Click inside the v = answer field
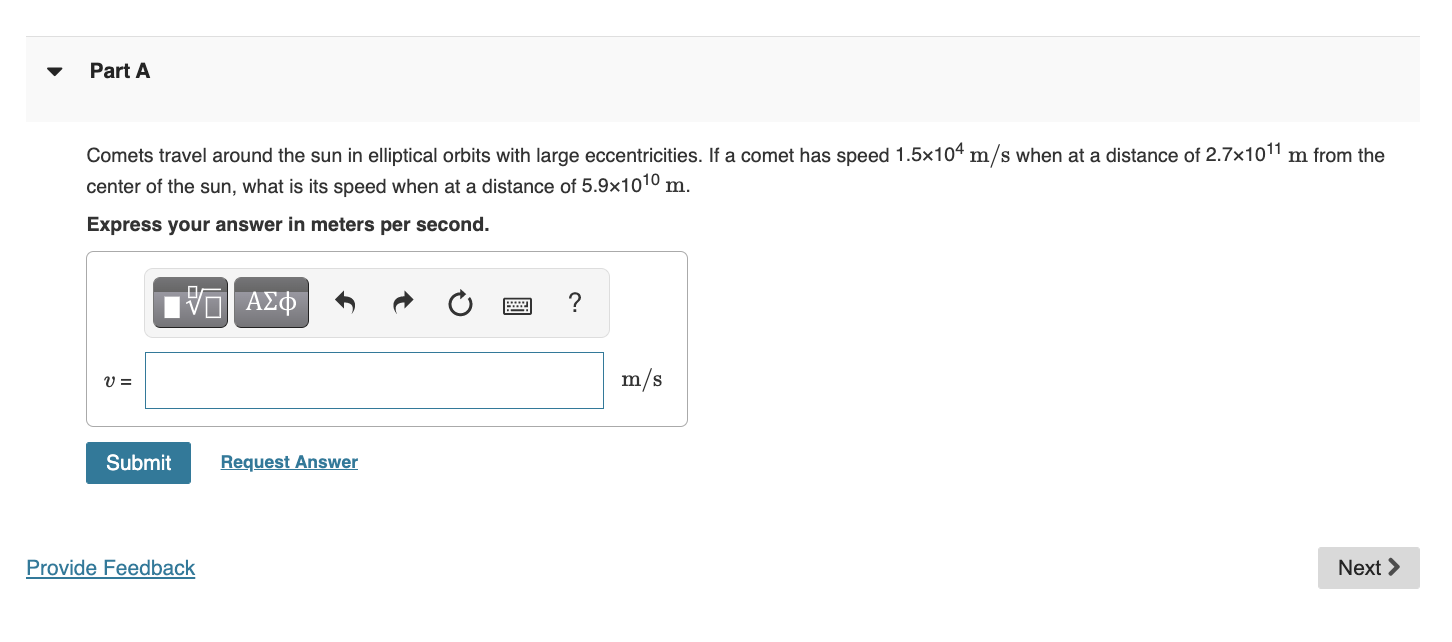The height and width of the screenshot is (642, 1452). [x=374, y=380]
